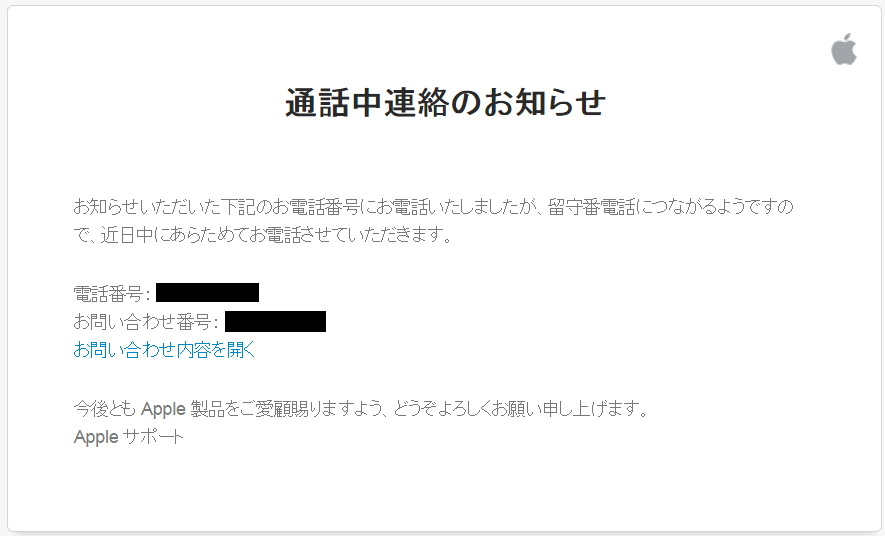Click the word 通話中 in the title
Screen dimensions: 885x536
coord(334,103)
